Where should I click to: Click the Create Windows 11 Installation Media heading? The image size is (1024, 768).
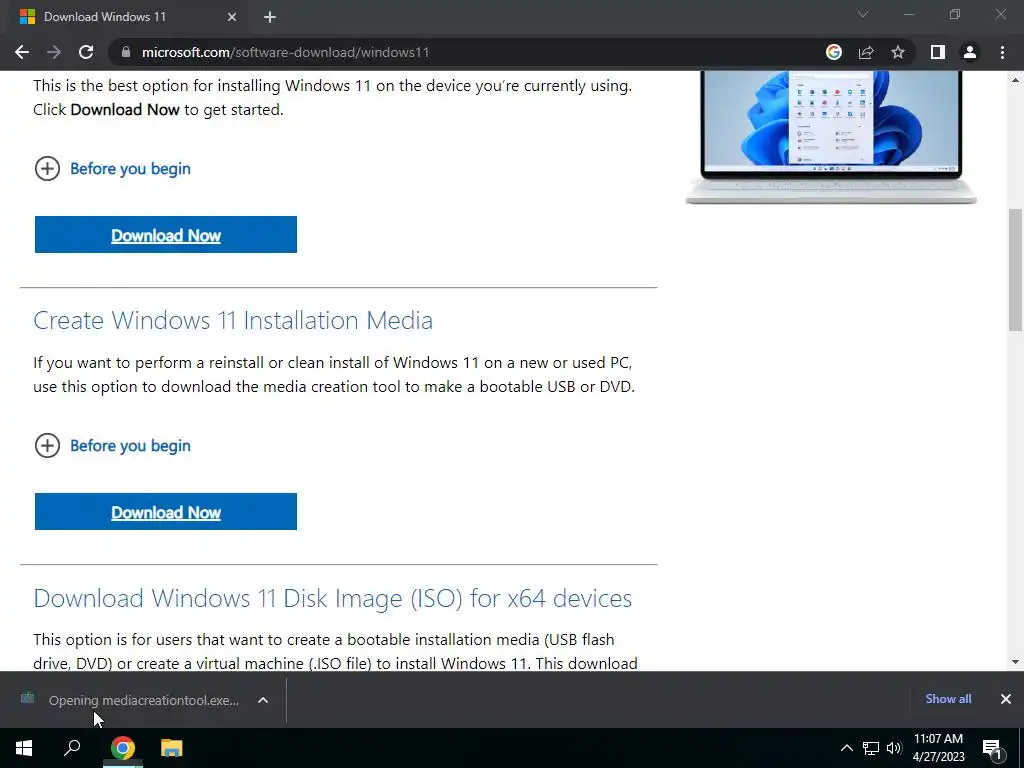coord(233,321)
